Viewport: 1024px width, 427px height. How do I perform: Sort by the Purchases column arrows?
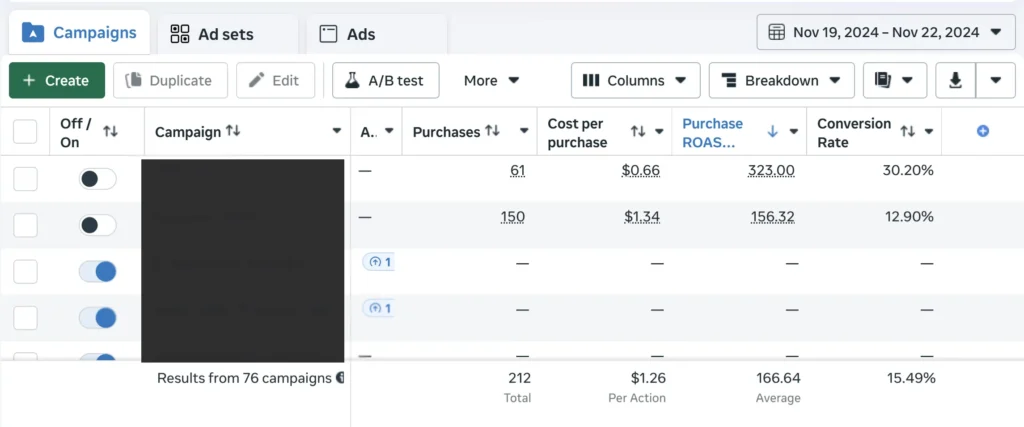tap(492, 131)
